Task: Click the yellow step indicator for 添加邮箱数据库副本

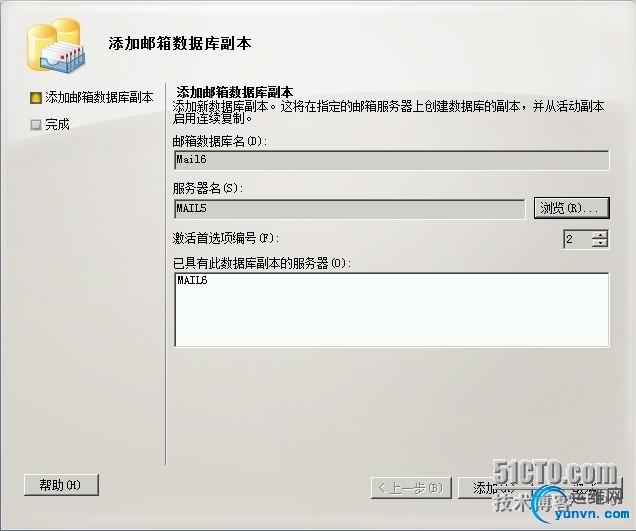Action: click(x=36, y=98)
